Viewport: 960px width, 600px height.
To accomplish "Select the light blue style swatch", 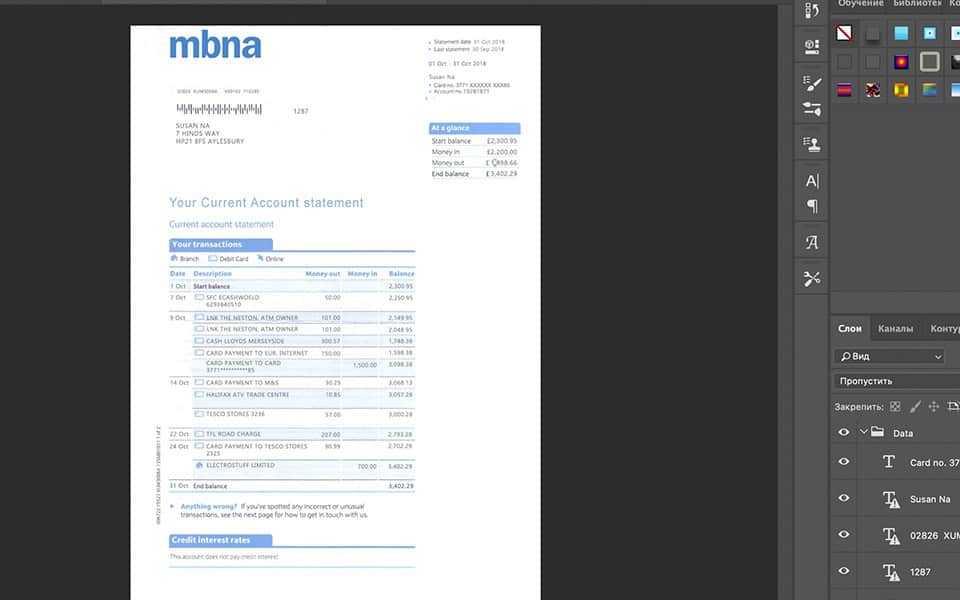I will pos(901,33).
